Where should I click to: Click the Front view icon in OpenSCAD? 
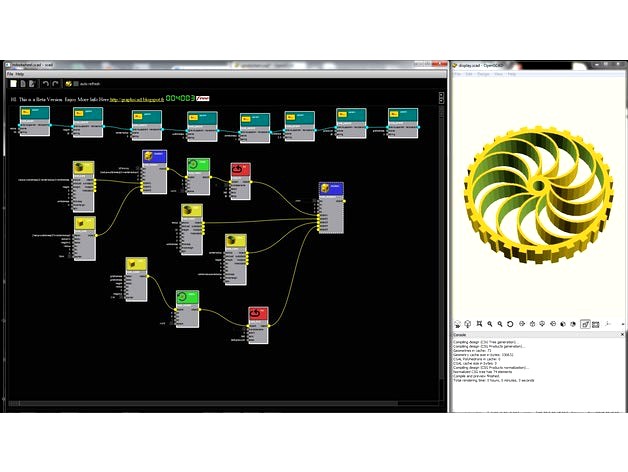coord(563,324)
